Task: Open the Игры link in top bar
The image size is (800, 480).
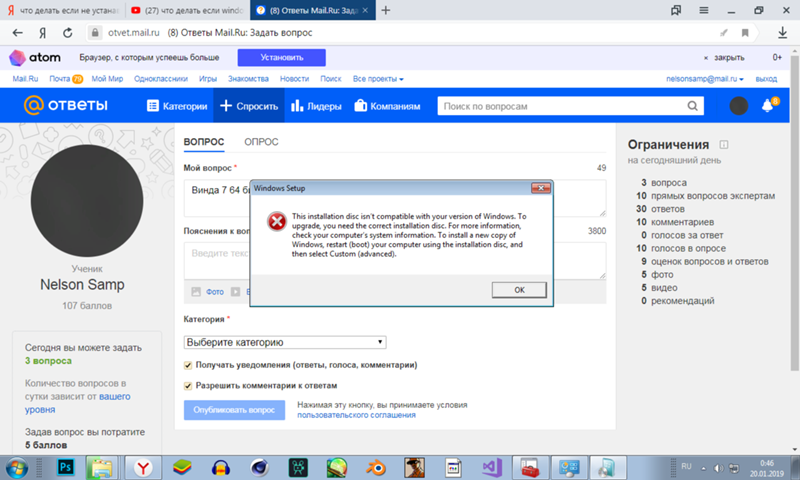Action: [x=208, y=79]
